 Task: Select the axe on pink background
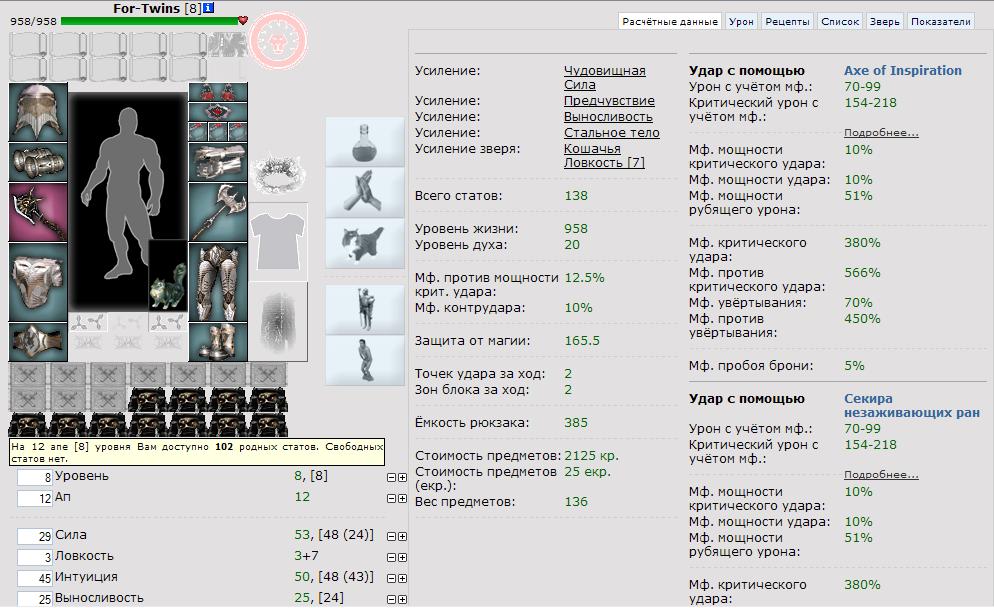pyautogui.click(x=38, y=212)
